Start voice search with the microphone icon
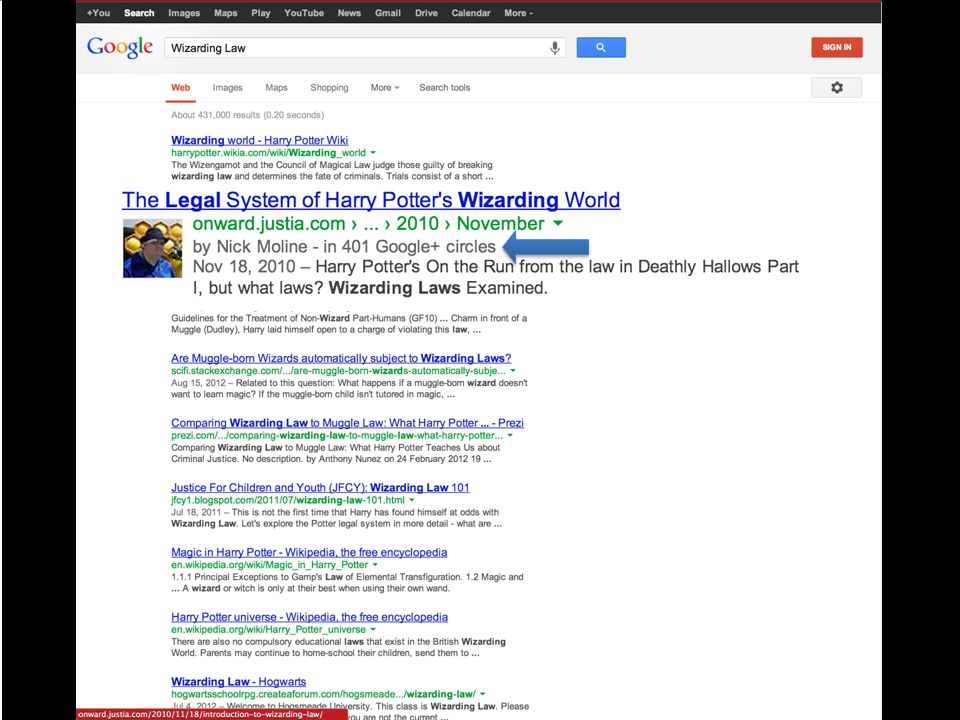 point(555,48)
